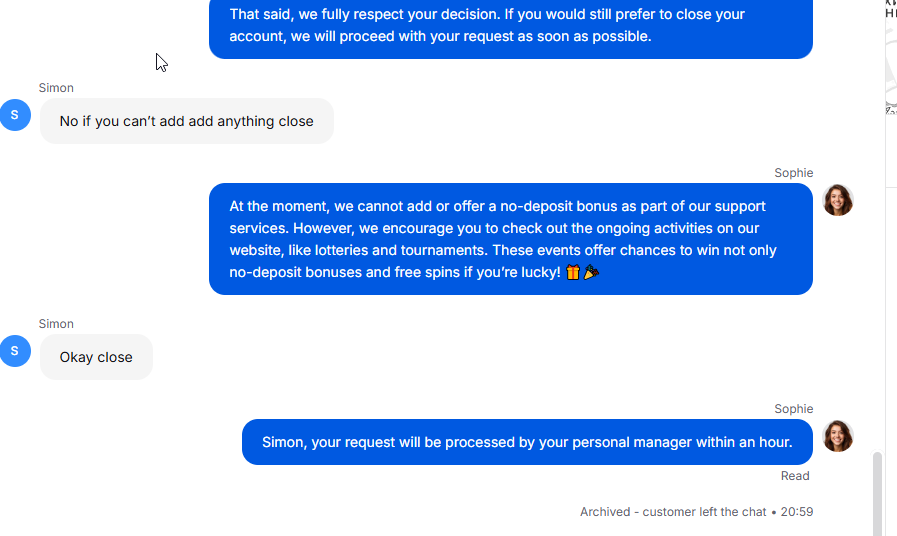This screenshot has width=897, height=536.
Task: Click the 20:59 timestamp
Action: [x=797, y=512]
